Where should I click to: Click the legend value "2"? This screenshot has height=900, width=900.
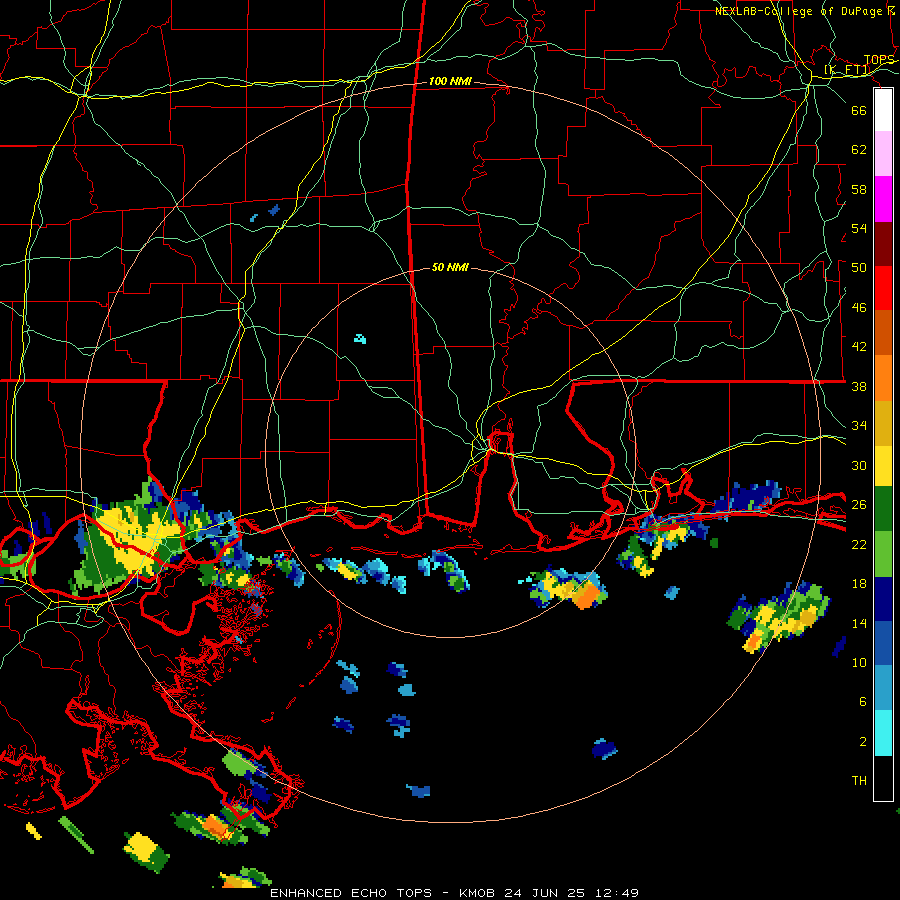tap(863, 742)
